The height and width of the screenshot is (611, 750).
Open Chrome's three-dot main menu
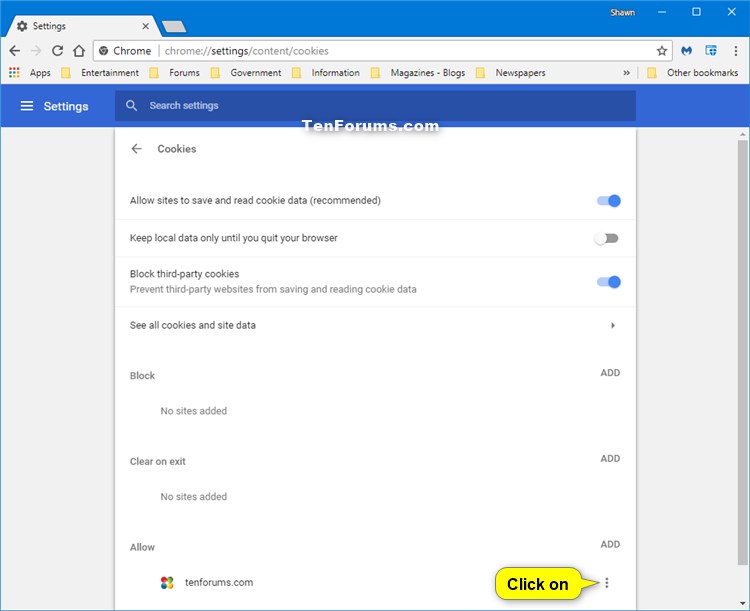point(736,51)
